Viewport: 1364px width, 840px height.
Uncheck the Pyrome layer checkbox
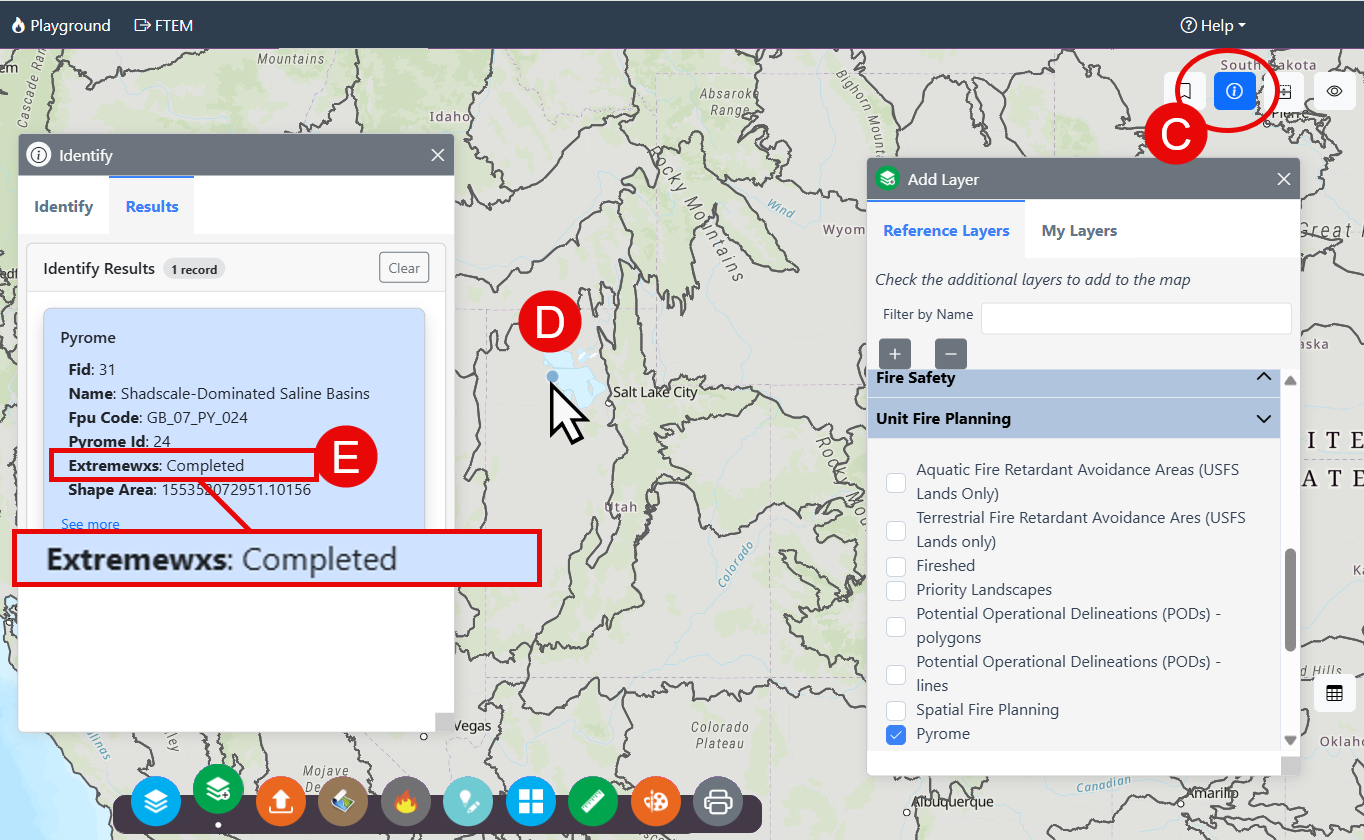coord(896,734)
